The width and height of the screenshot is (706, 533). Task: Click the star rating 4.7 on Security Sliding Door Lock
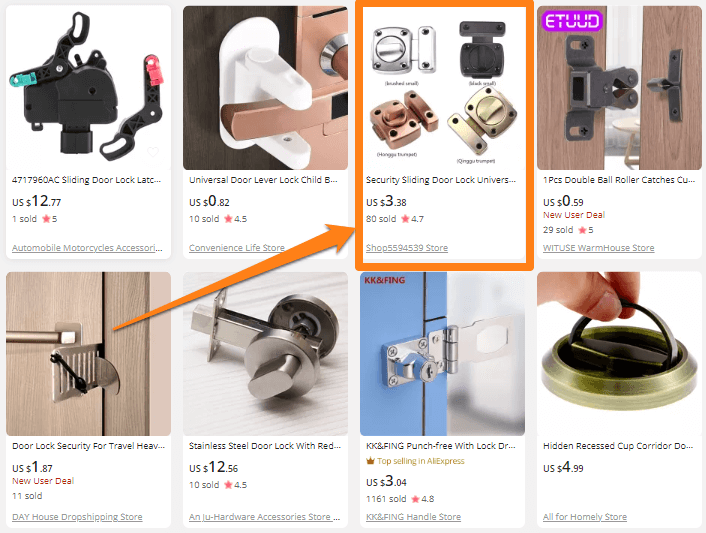[412, 219]
